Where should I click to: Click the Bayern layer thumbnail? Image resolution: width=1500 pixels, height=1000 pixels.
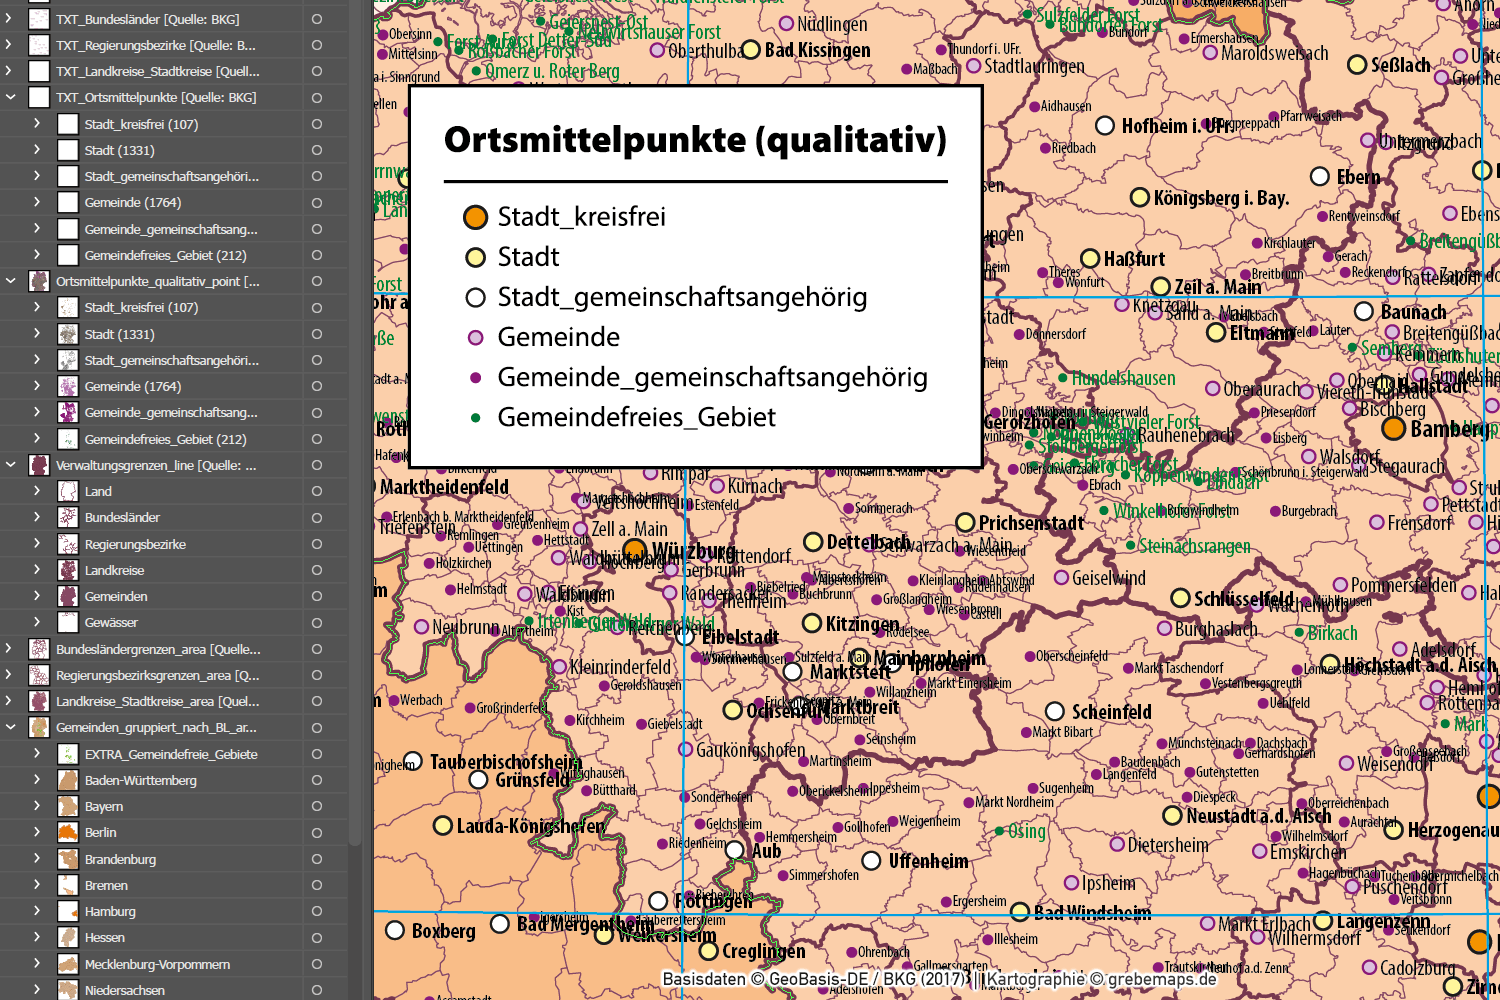click(x=66, y=806)
